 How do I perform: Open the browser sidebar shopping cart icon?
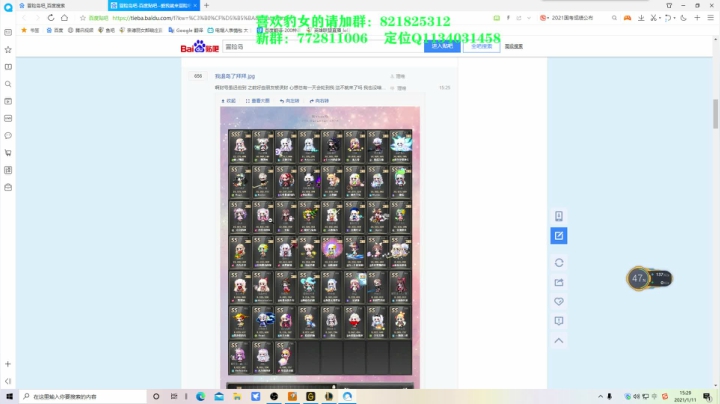pos(8,153)
